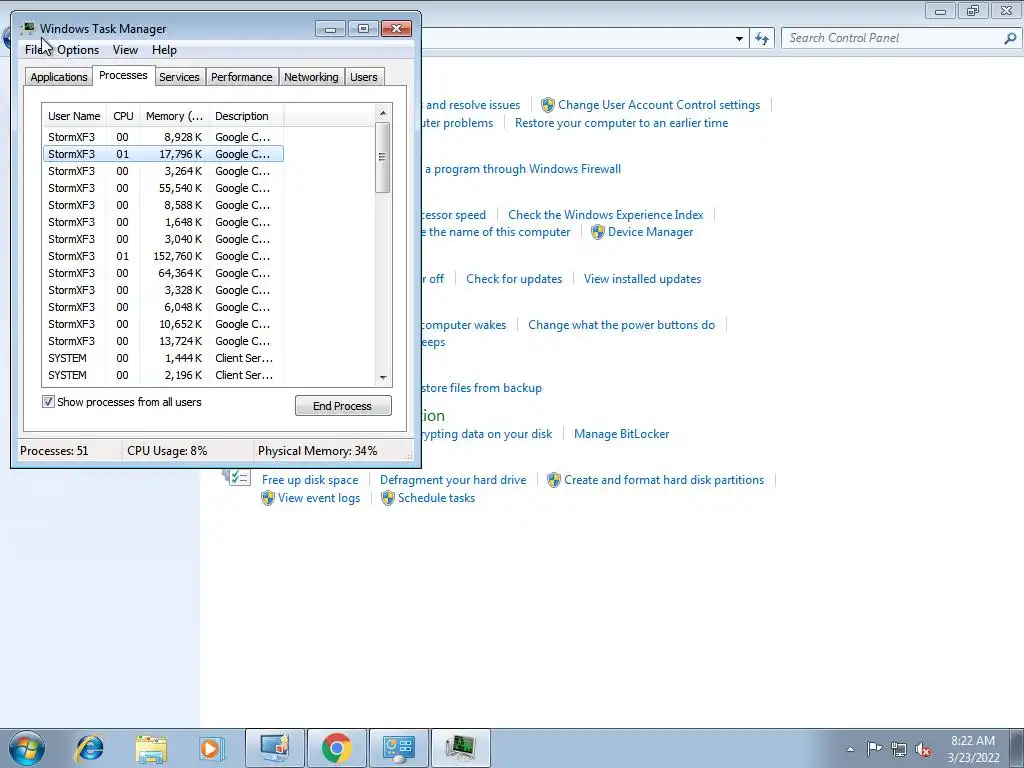Click the Administrative Tools checklist icon
This screenshot has width=1024, height=768.
click(237, 477)
